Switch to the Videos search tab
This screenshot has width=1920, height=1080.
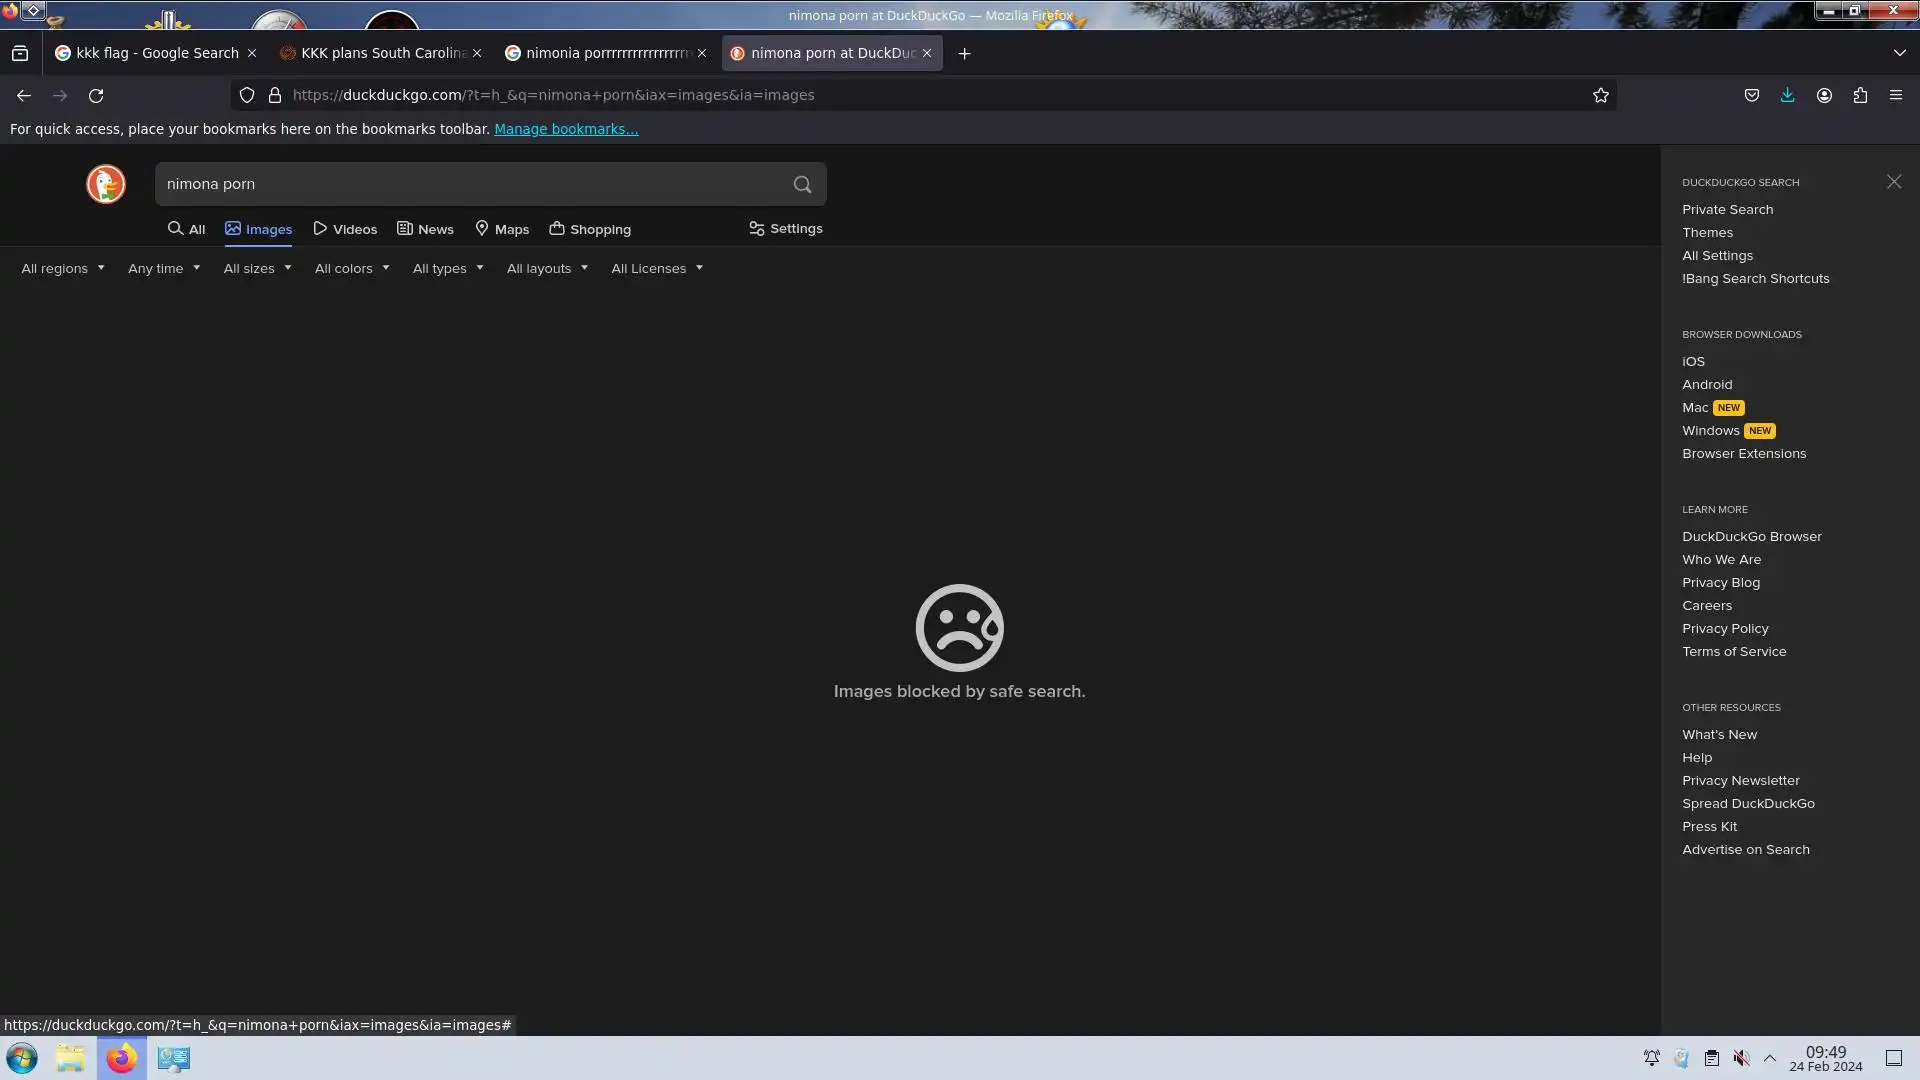[x=345, y=229]
